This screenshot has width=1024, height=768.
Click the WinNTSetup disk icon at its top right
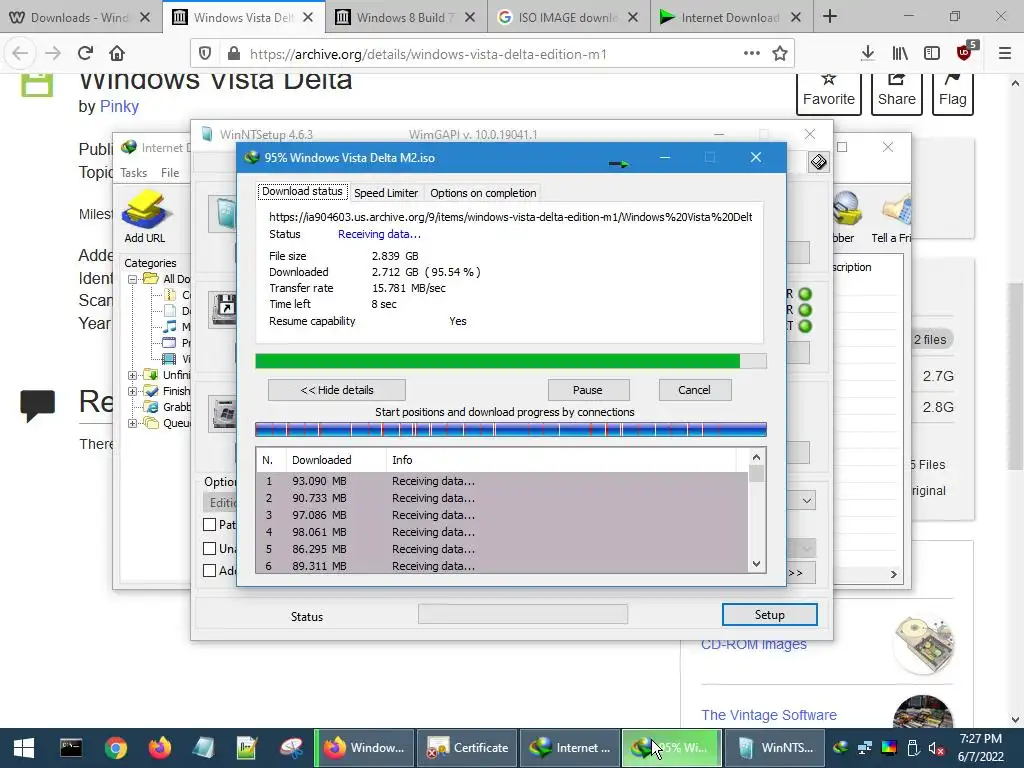818,161
